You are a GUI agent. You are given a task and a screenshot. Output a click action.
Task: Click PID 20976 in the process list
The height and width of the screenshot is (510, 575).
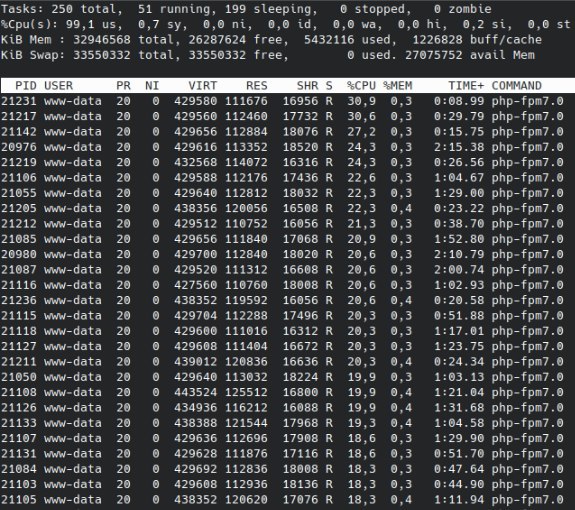[x=19, y=147]
